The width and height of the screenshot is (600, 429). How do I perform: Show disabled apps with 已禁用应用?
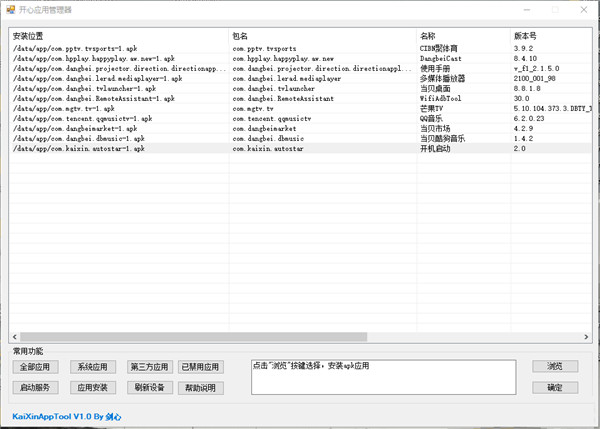[x=198, y=367]
